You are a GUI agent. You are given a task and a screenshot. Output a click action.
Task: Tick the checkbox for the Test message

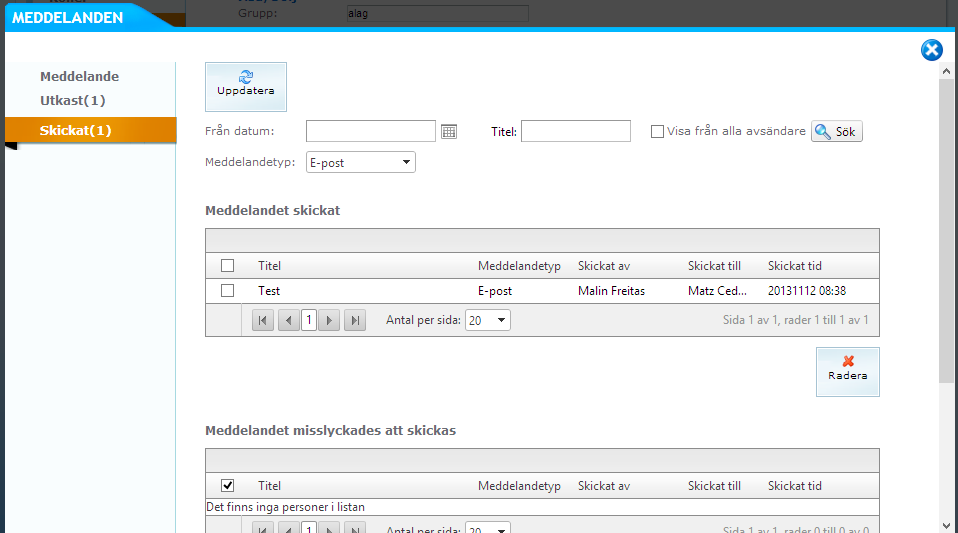point(227,290)
